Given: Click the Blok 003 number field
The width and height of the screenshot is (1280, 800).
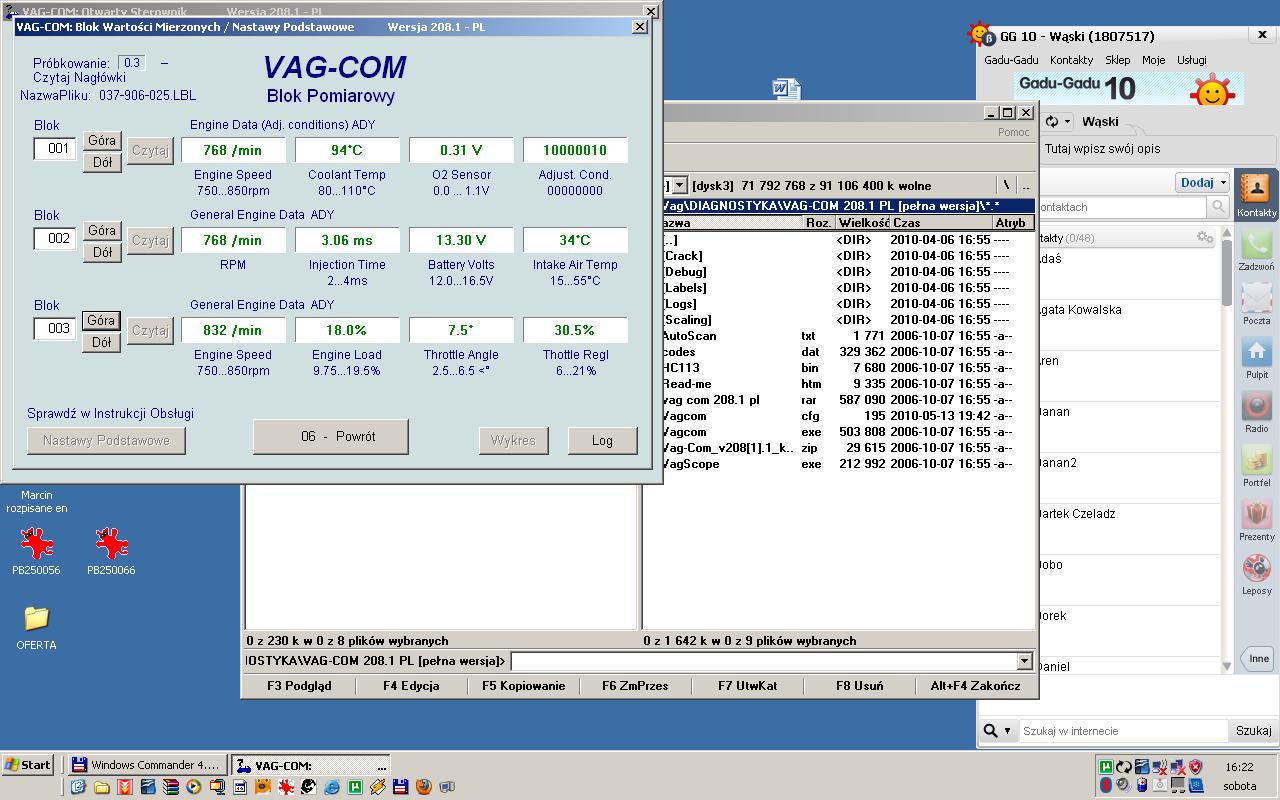Looking at the screenshot, I should pos(56,329).
